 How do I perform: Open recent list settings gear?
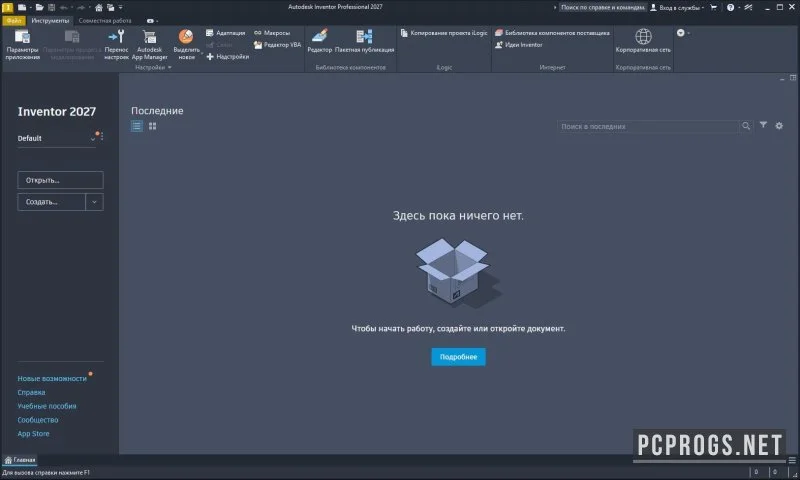(x=779, y=125)
